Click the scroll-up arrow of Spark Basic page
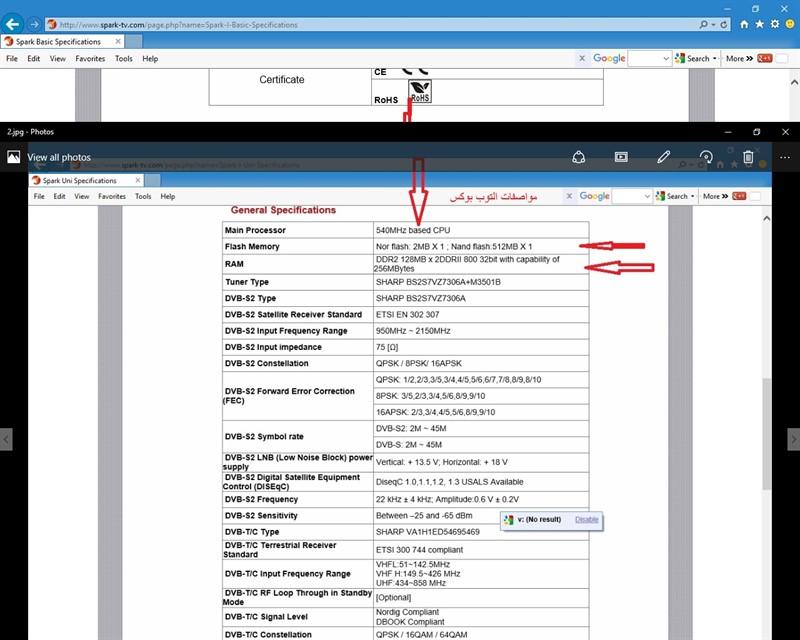800x640 pixels. [x=794, y=82]
